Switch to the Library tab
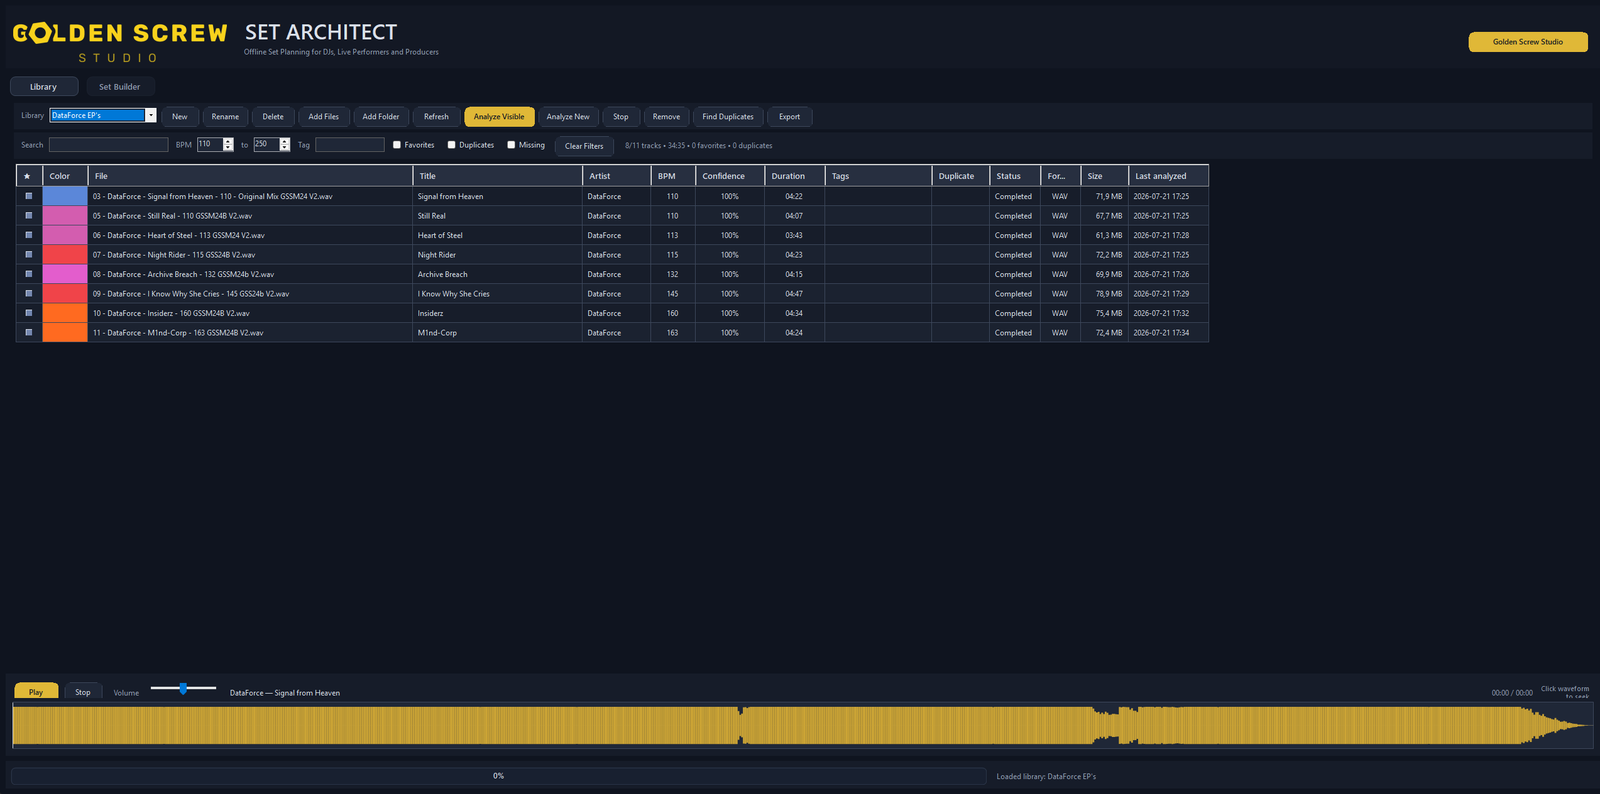Image resolution: width=1600 pixels, height=794 pixels. [43, 87]
